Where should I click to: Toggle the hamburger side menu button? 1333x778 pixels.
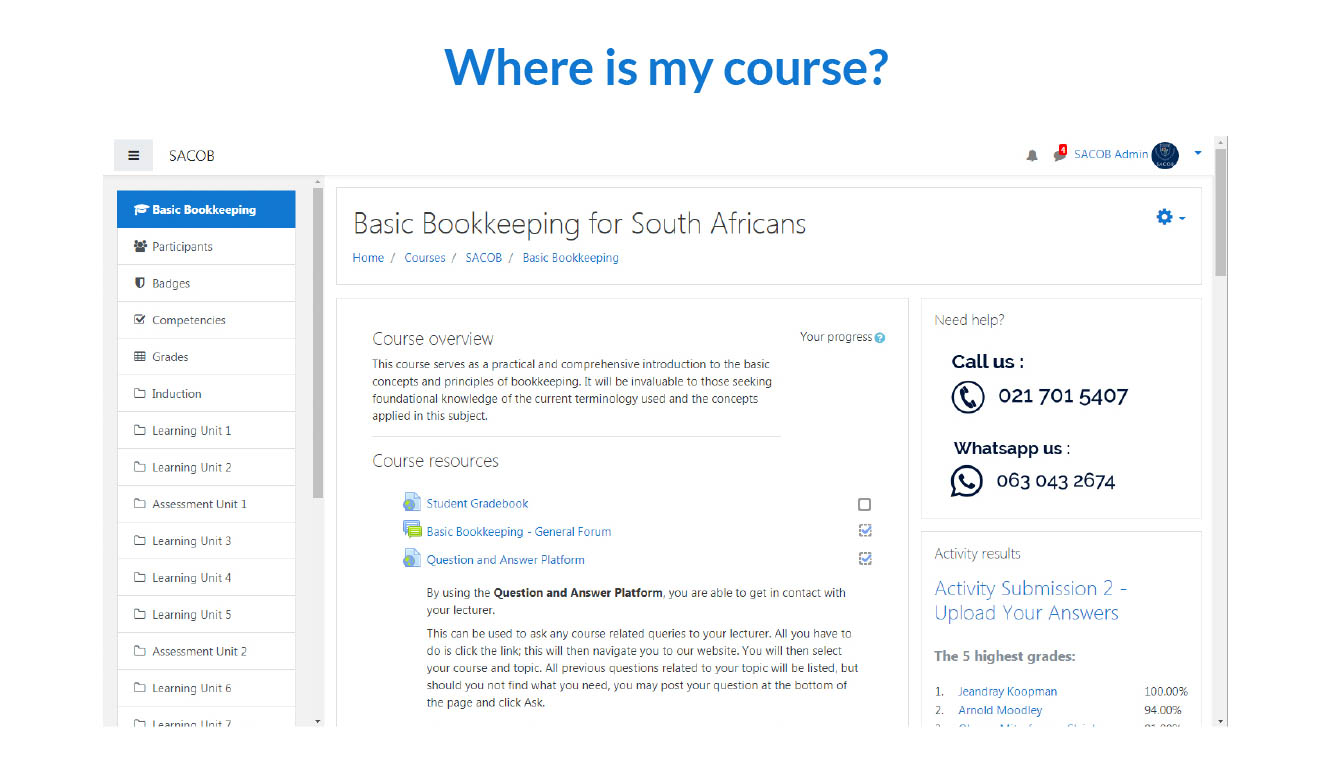pos(133,155)
